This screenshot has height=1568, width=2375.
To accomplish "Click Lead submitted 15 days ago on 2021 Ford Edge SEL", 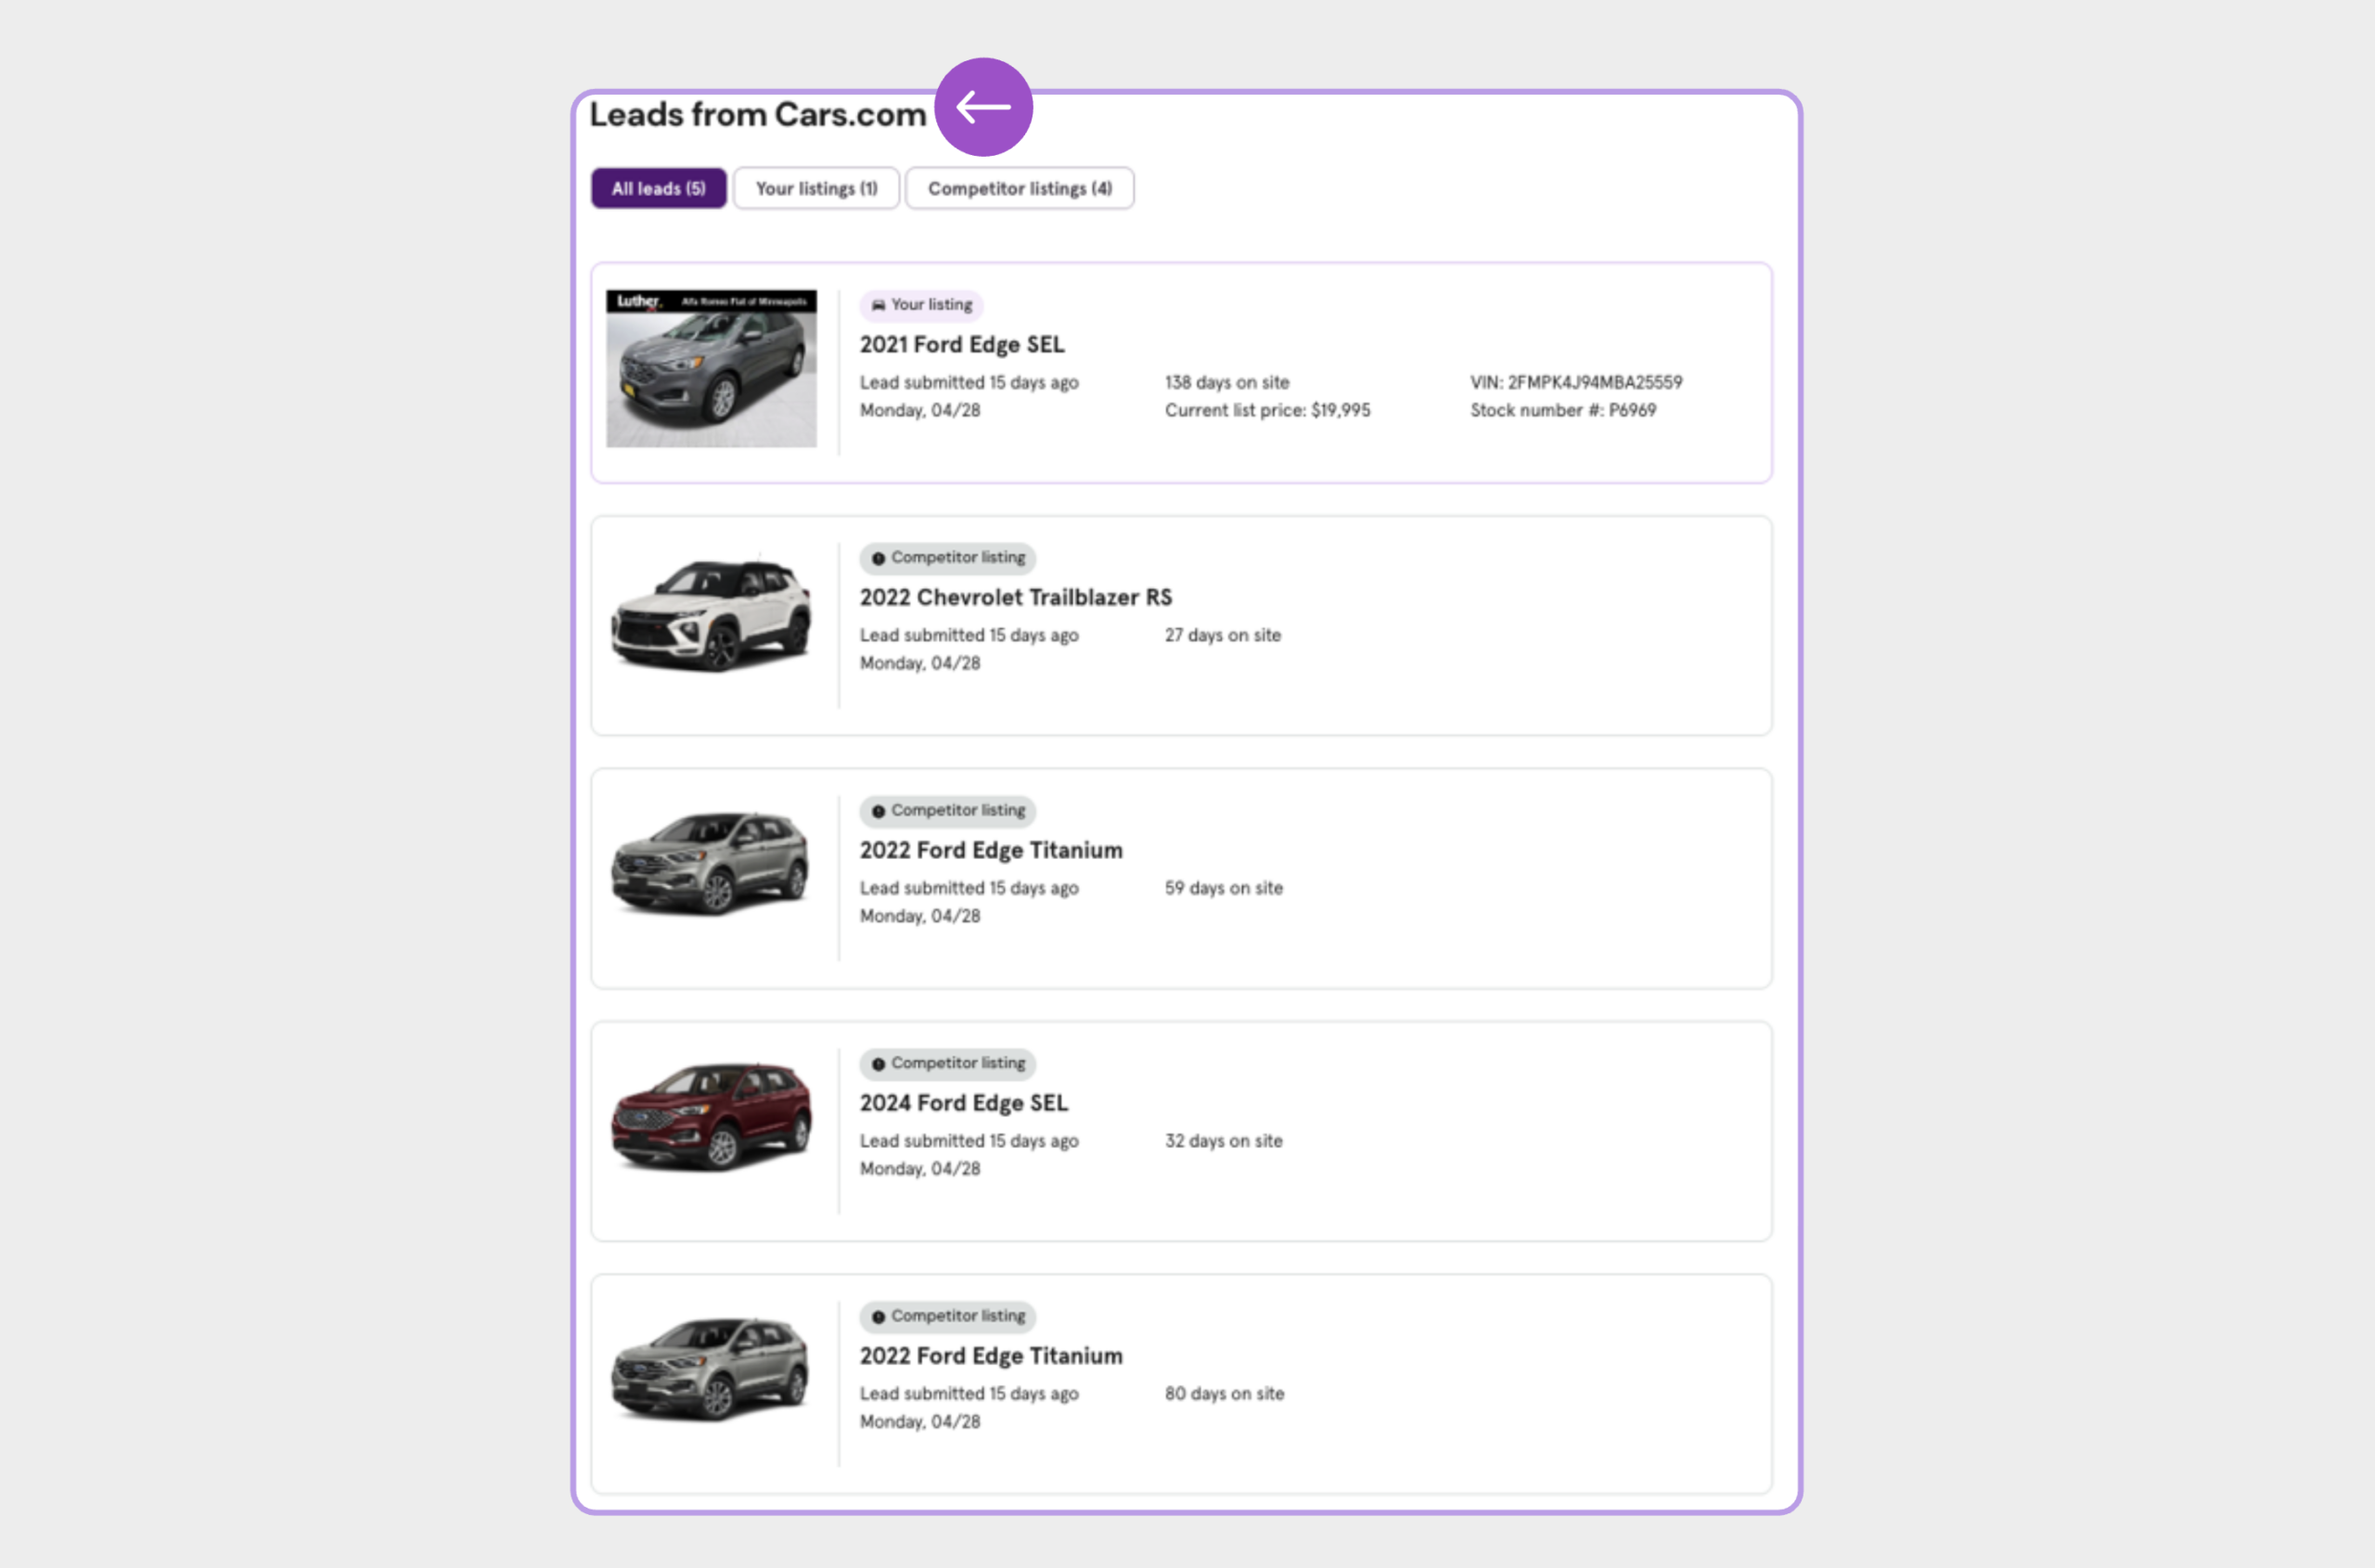I will tap(969, 382).
